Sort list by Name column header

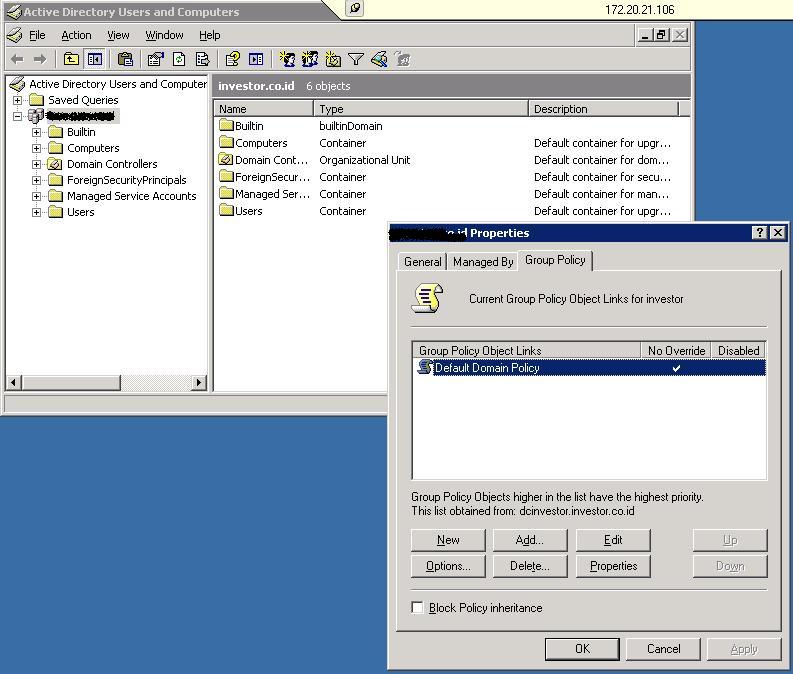(263, 109)
